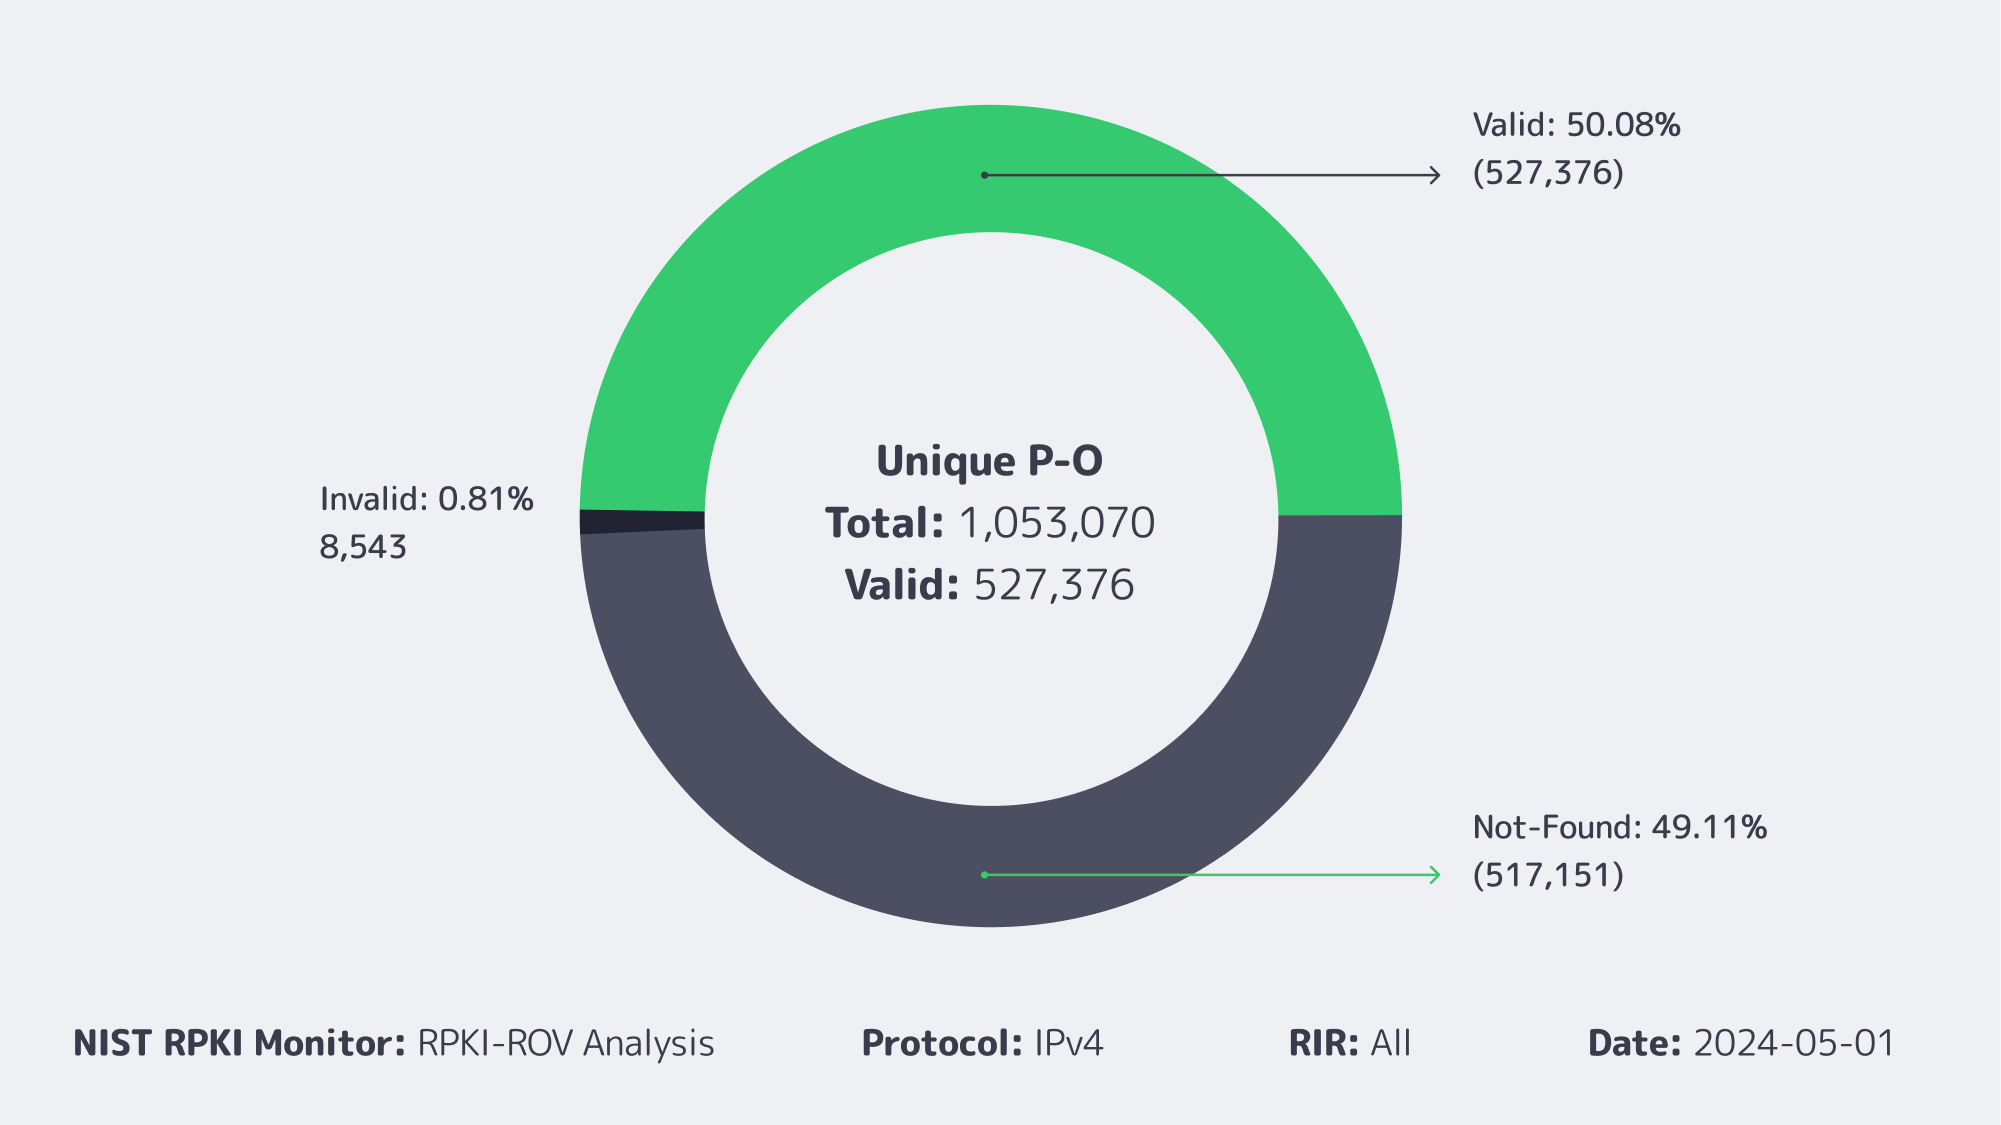Click the center Valid: 527,376 text

pyautogui.click(x=989, y=585)
